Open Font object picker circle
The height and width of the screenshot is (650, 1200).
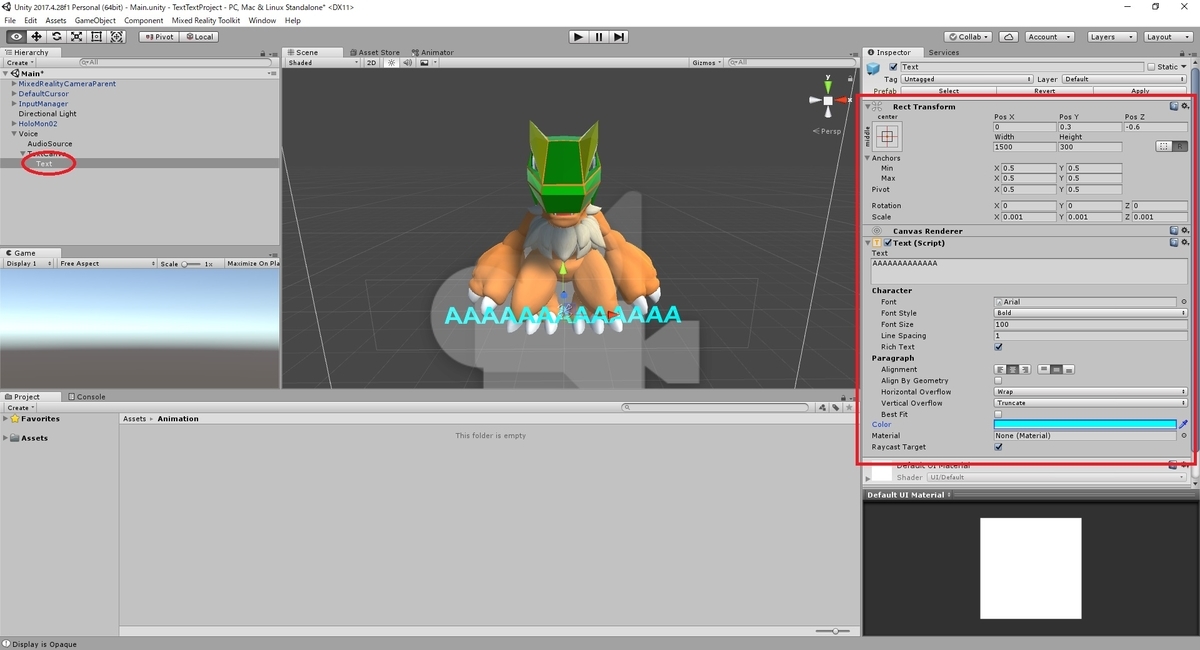point(1184,301)
